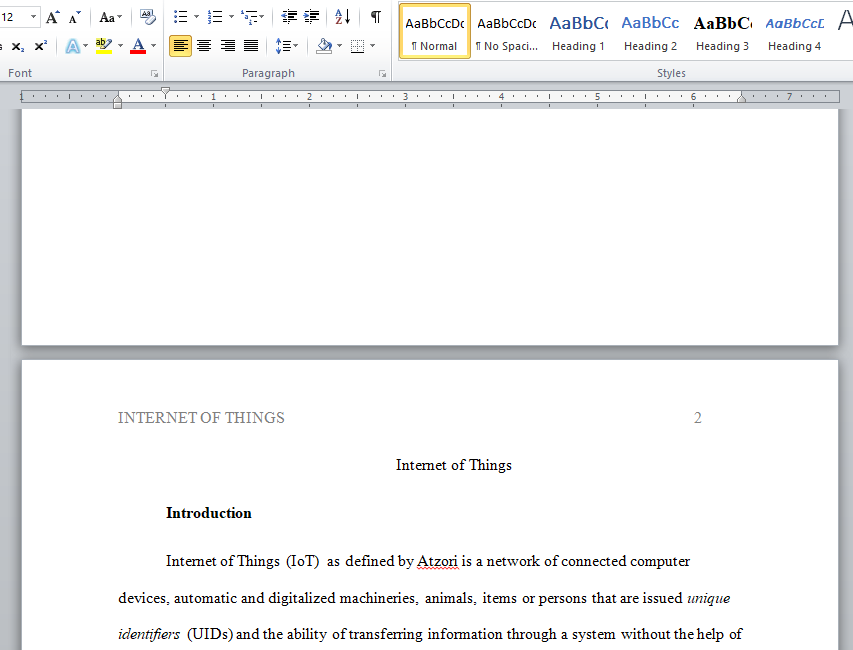This screenshot has width=853, height=650.
Task: Click the Shrink Font button
Action: click(x=75, y=17)
